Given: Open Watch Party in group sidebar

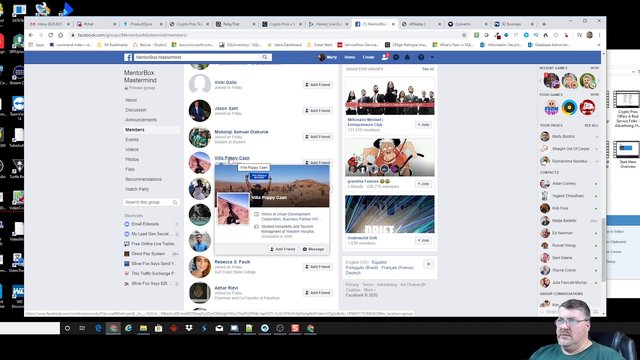Looking at the screenshot, I should pos(137,189).
